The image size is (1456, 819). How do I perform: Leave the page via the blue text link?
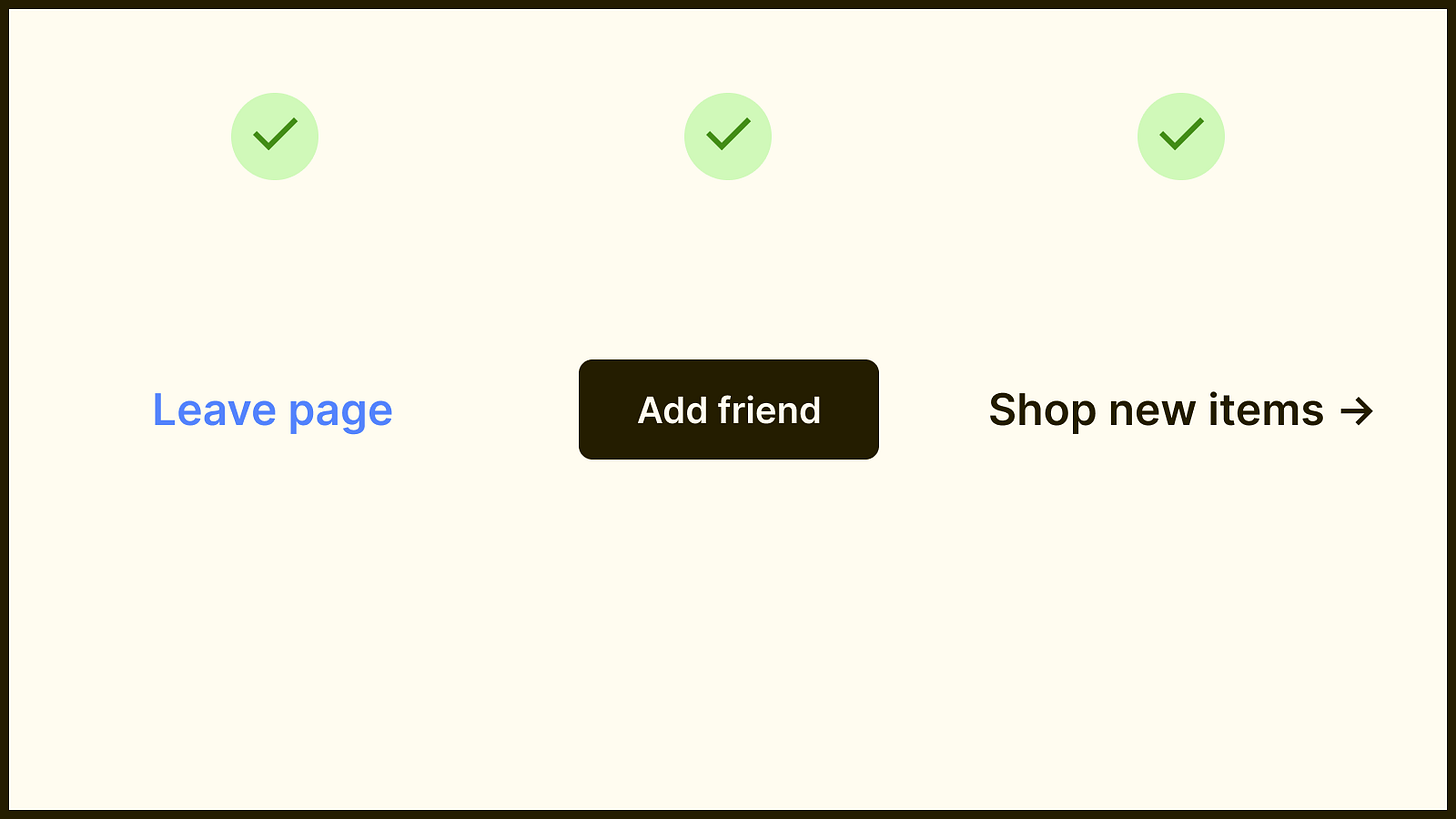pyautogui.click(x=272, y=411)
